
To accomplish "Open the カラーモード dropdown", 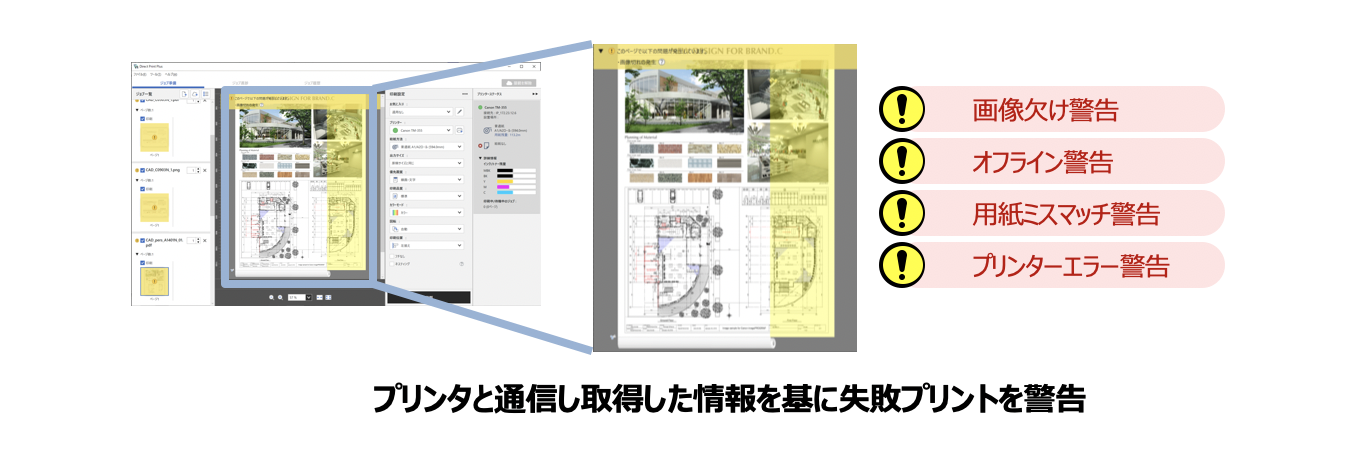I will (429, 211).
